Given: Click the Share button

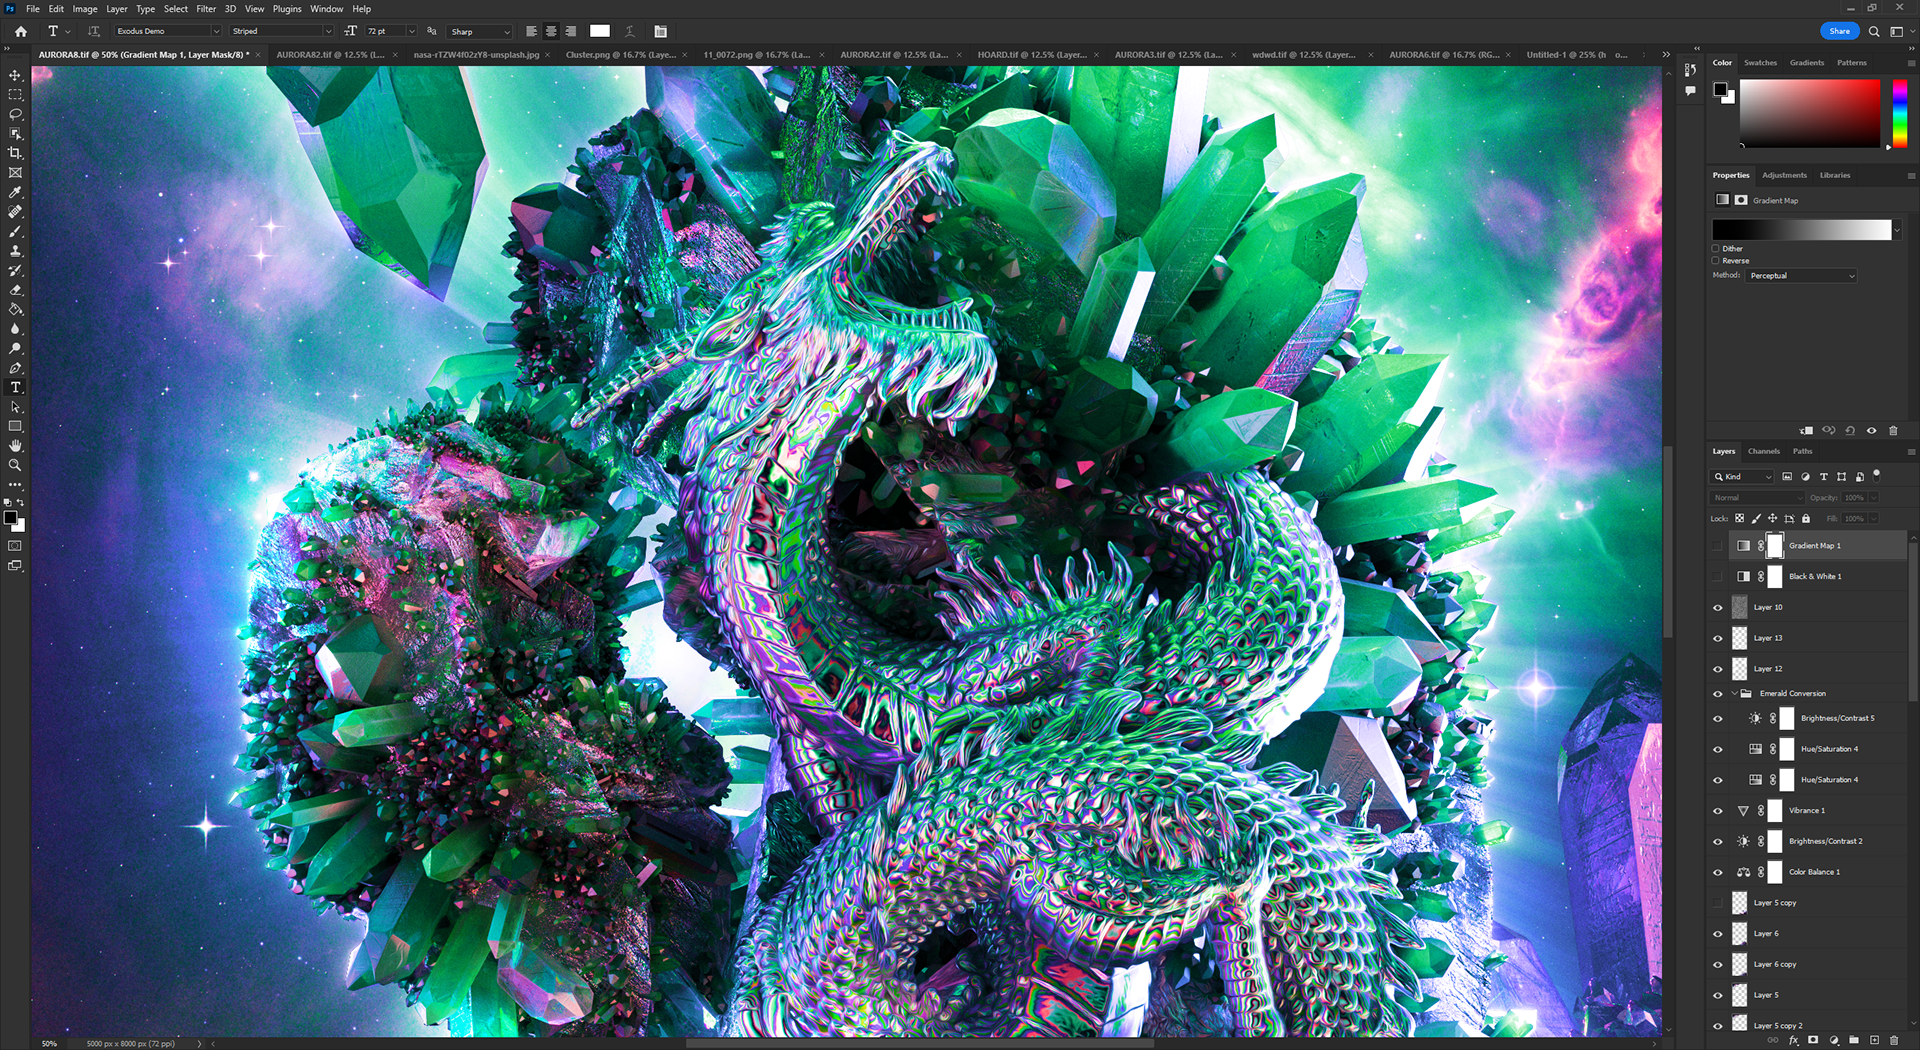Looking at the screenshot, I should point(1840,31).
